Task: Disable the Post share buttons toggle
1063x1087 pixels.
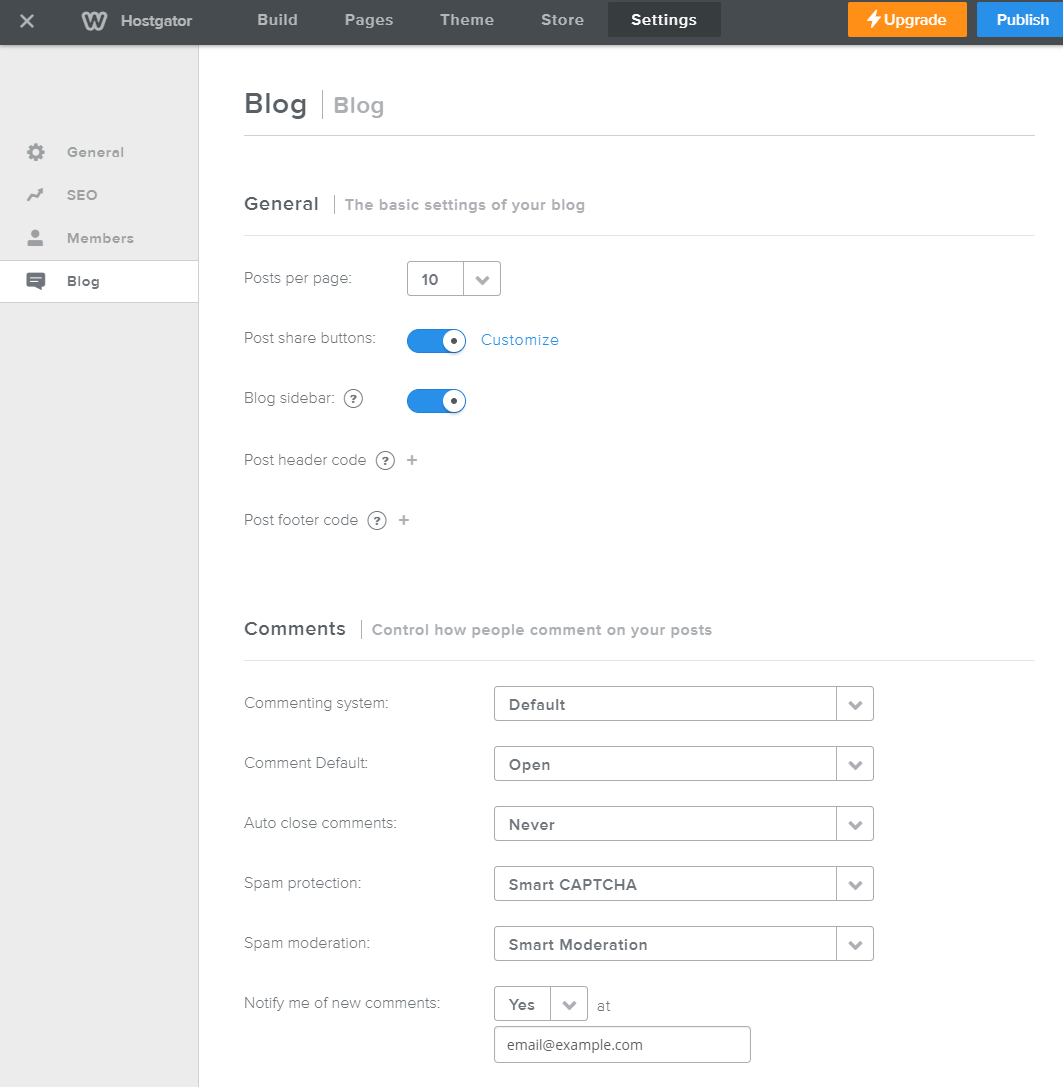Action: point(436,341)
